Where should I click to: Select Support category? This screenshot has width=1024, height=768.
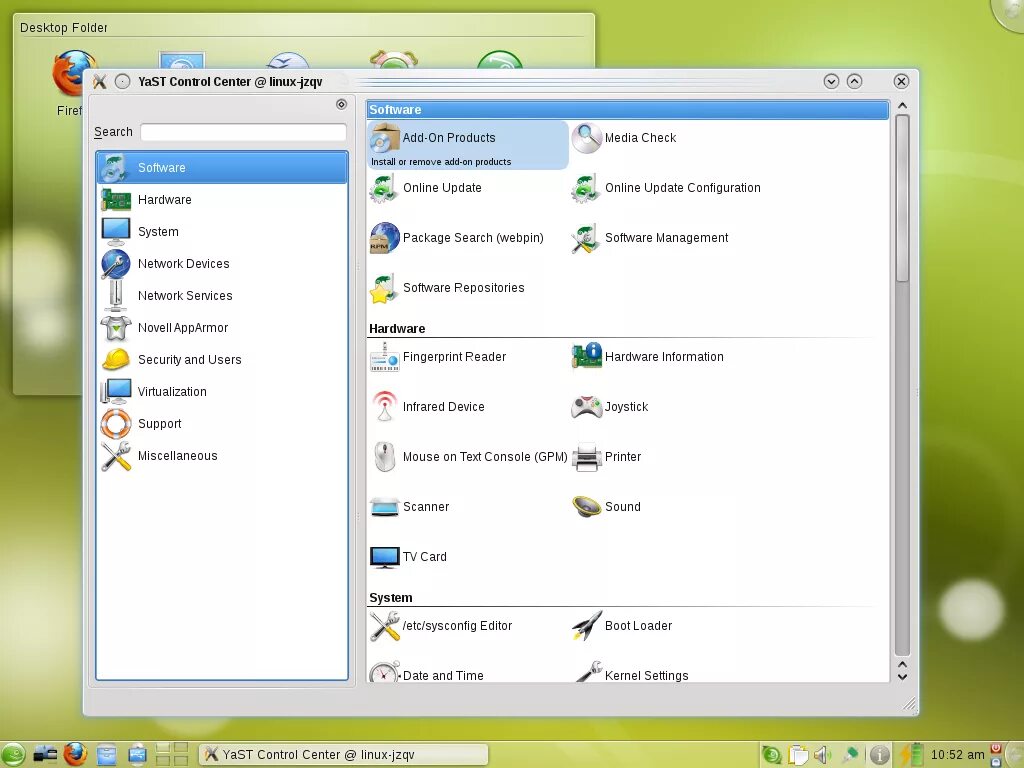pos(222,424)
